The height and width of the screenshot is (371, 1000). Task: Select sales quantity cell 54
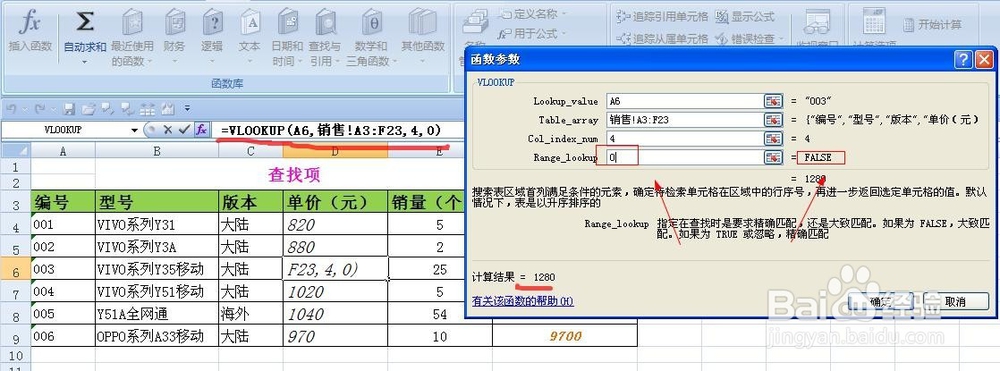(439, 314)
